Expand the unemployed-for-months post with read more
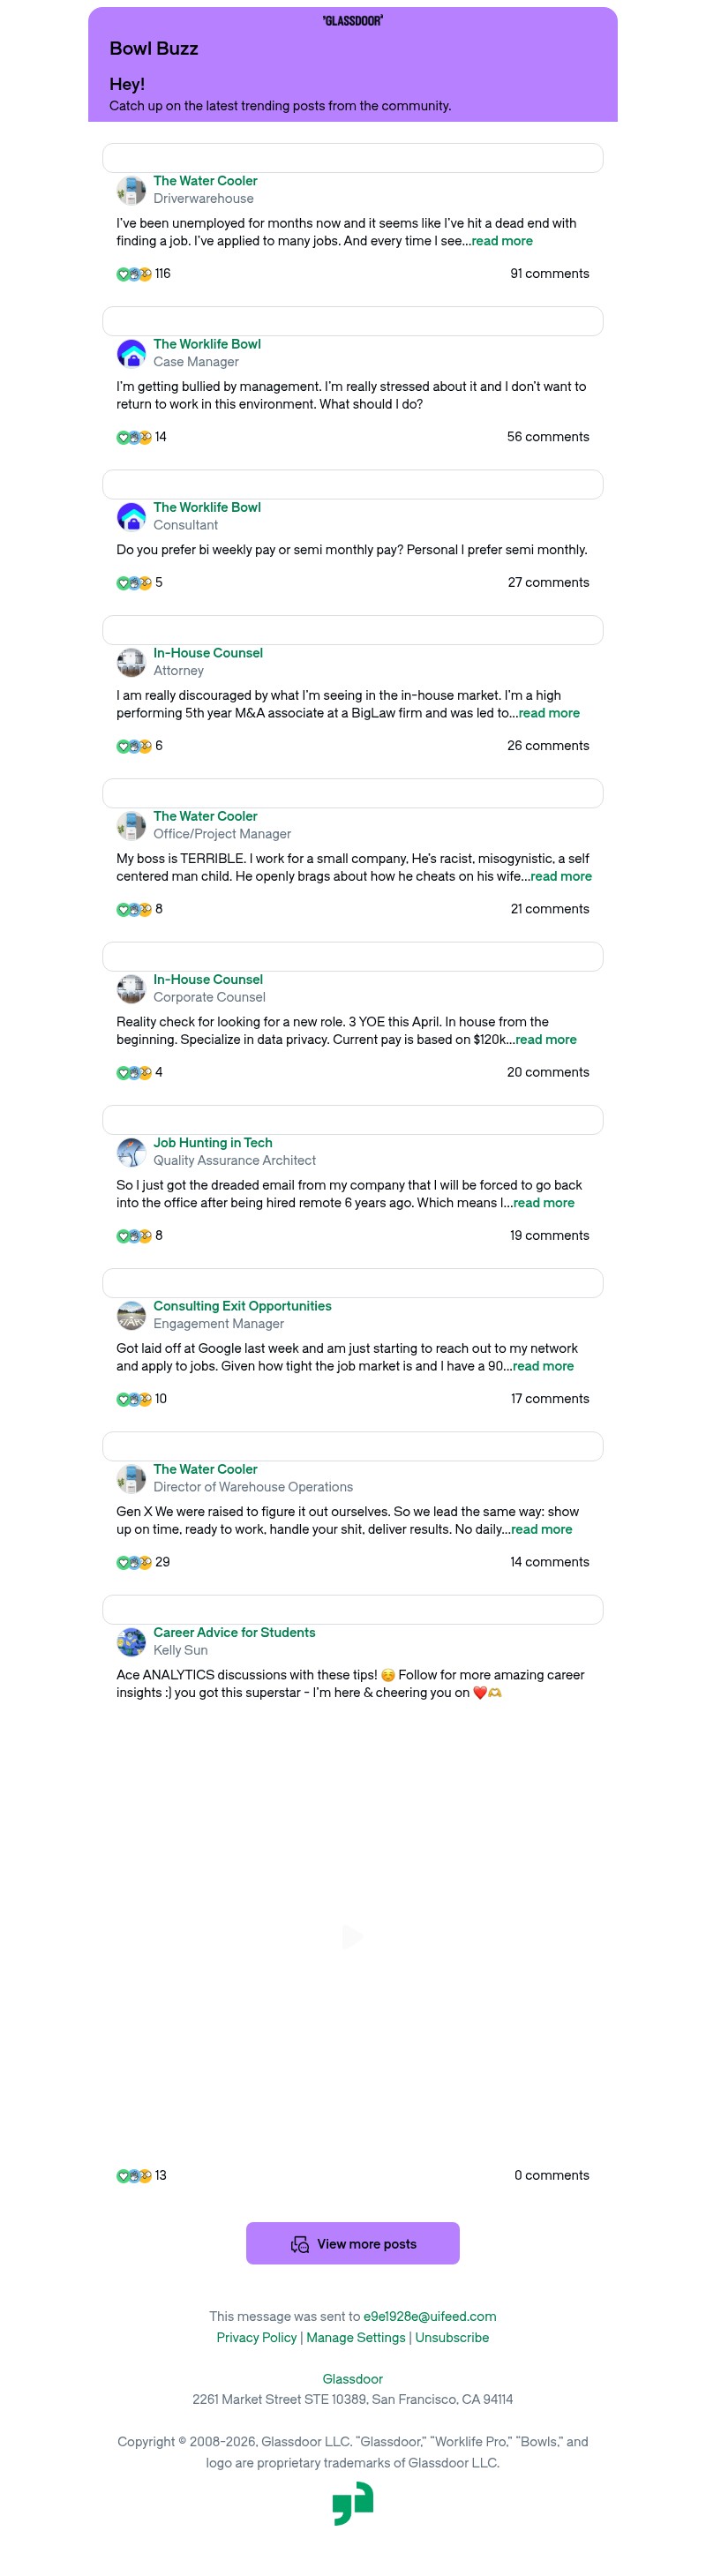 (502, 241)
